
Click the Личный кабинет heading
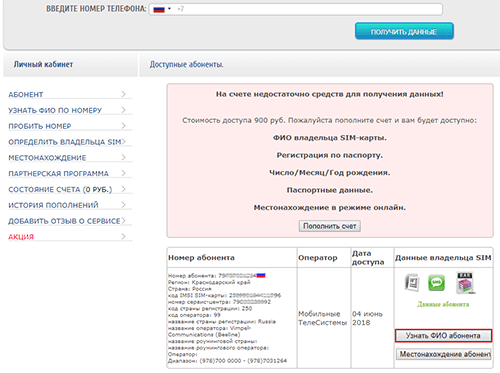[43, 64]
